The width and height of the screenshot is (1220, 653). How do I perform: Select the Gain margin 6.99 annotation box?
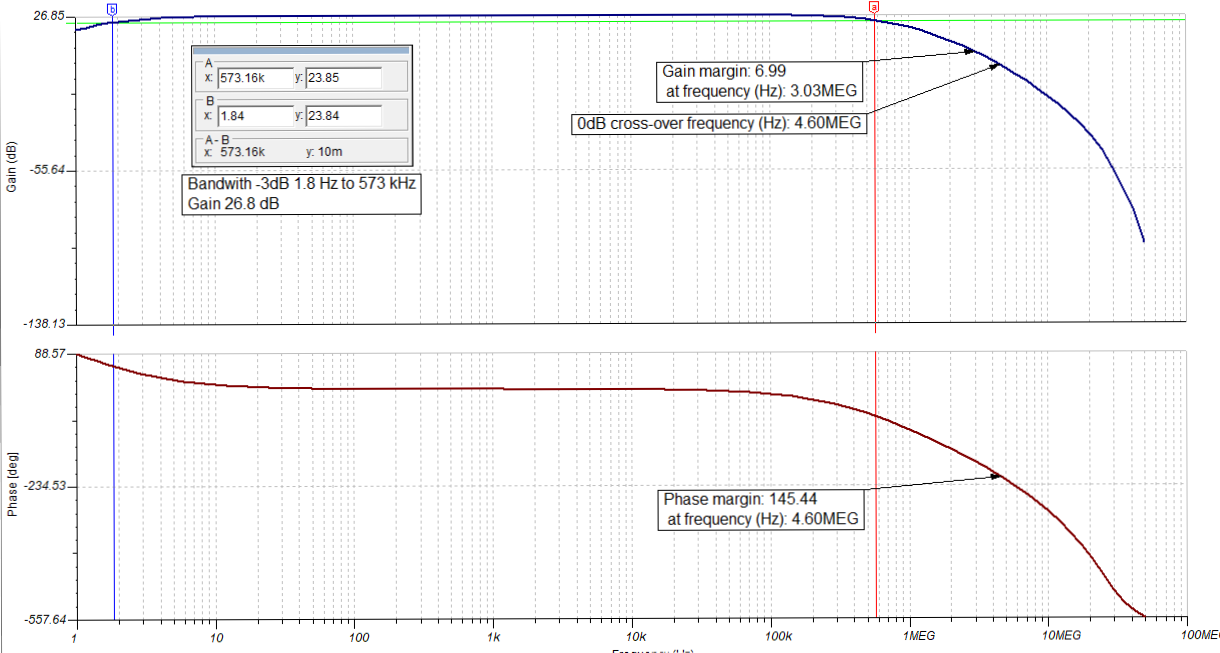click(x=759, y=81)
